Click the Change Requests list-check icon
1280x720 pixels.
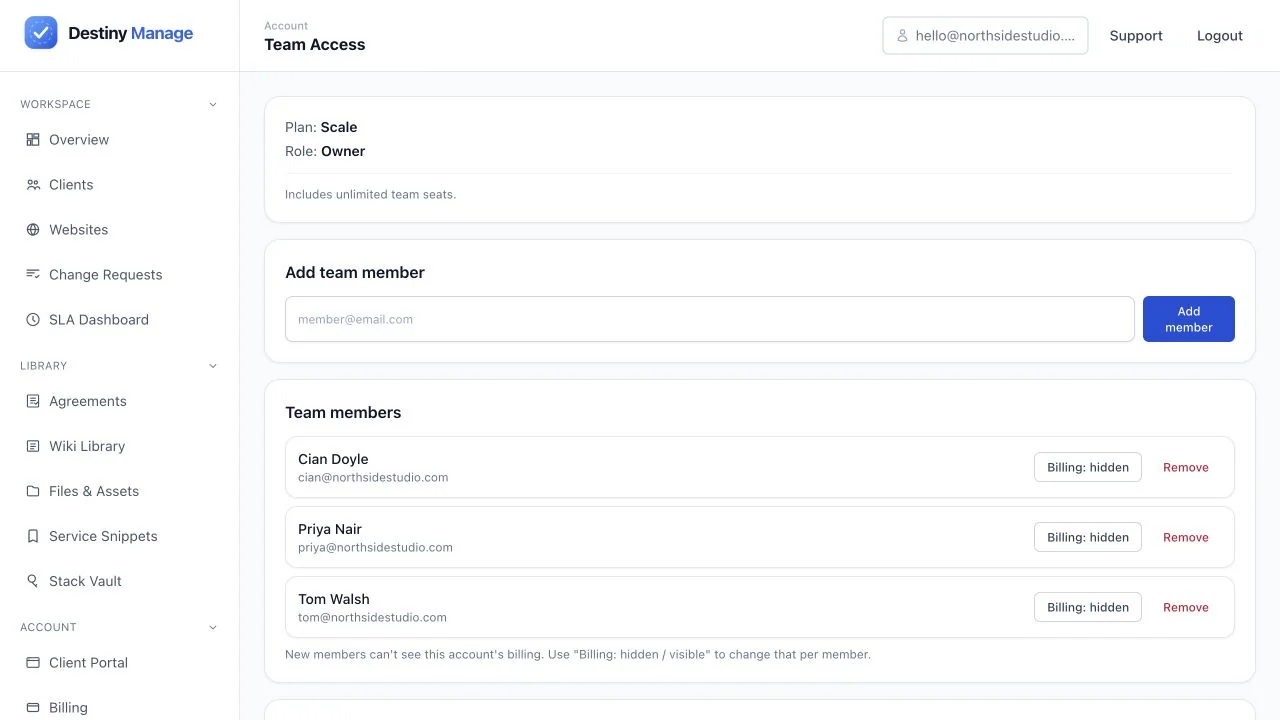point(33,275)
